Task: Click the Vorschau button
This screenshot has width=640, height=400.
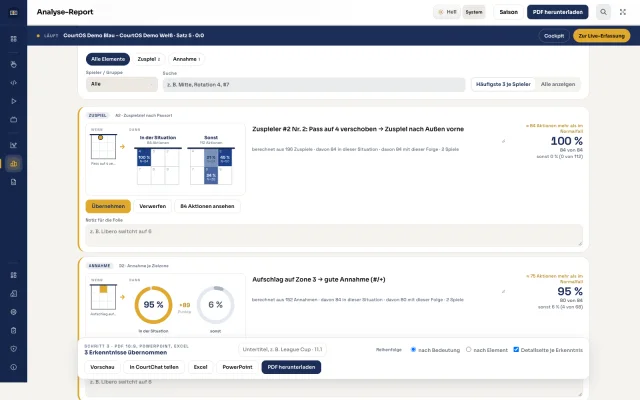Action: coord(102,367)
